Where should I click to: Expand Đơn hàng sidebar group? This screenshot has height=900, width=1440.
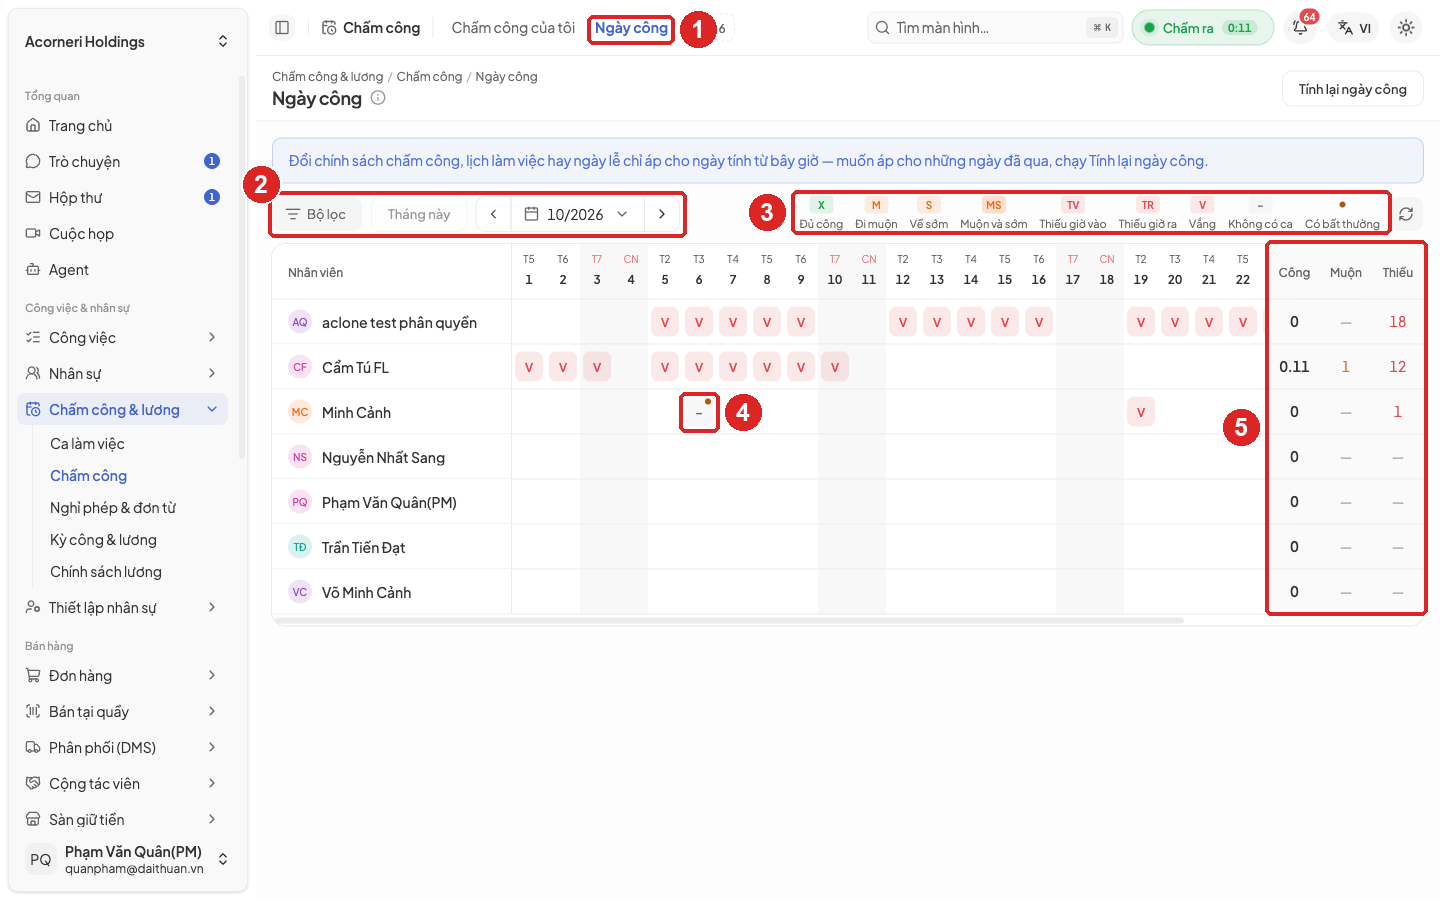point(122,676)
